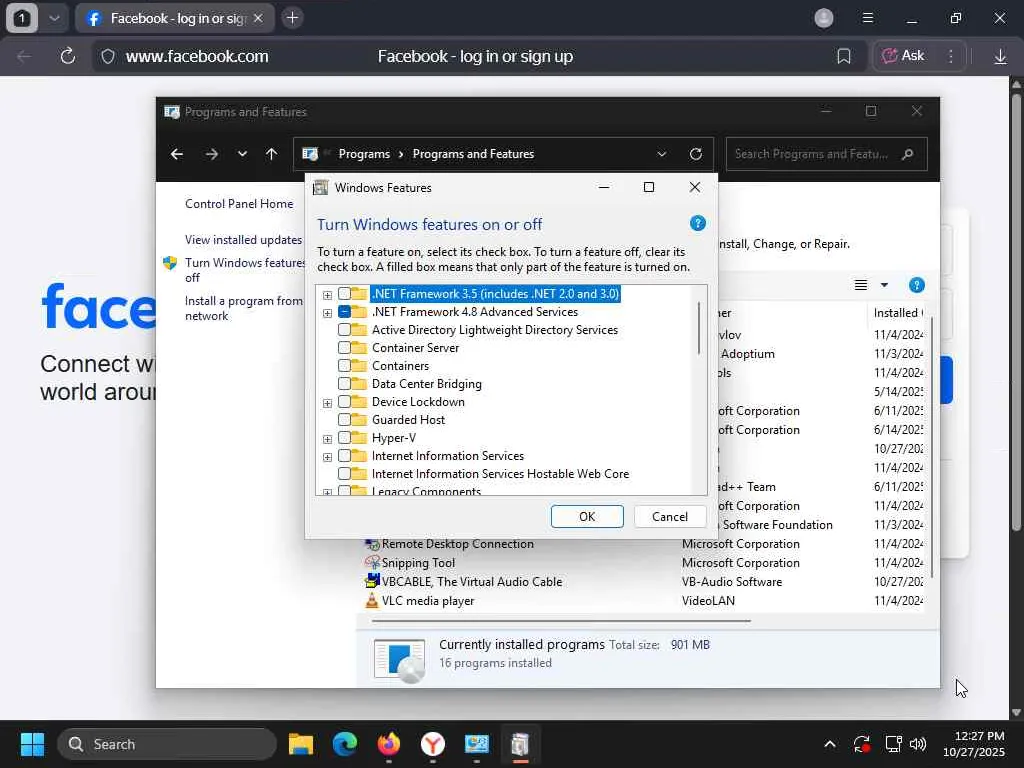Screen dimensions: 1024x768
Task: Expand the Hyper-V node
Action: coord(327,440)
